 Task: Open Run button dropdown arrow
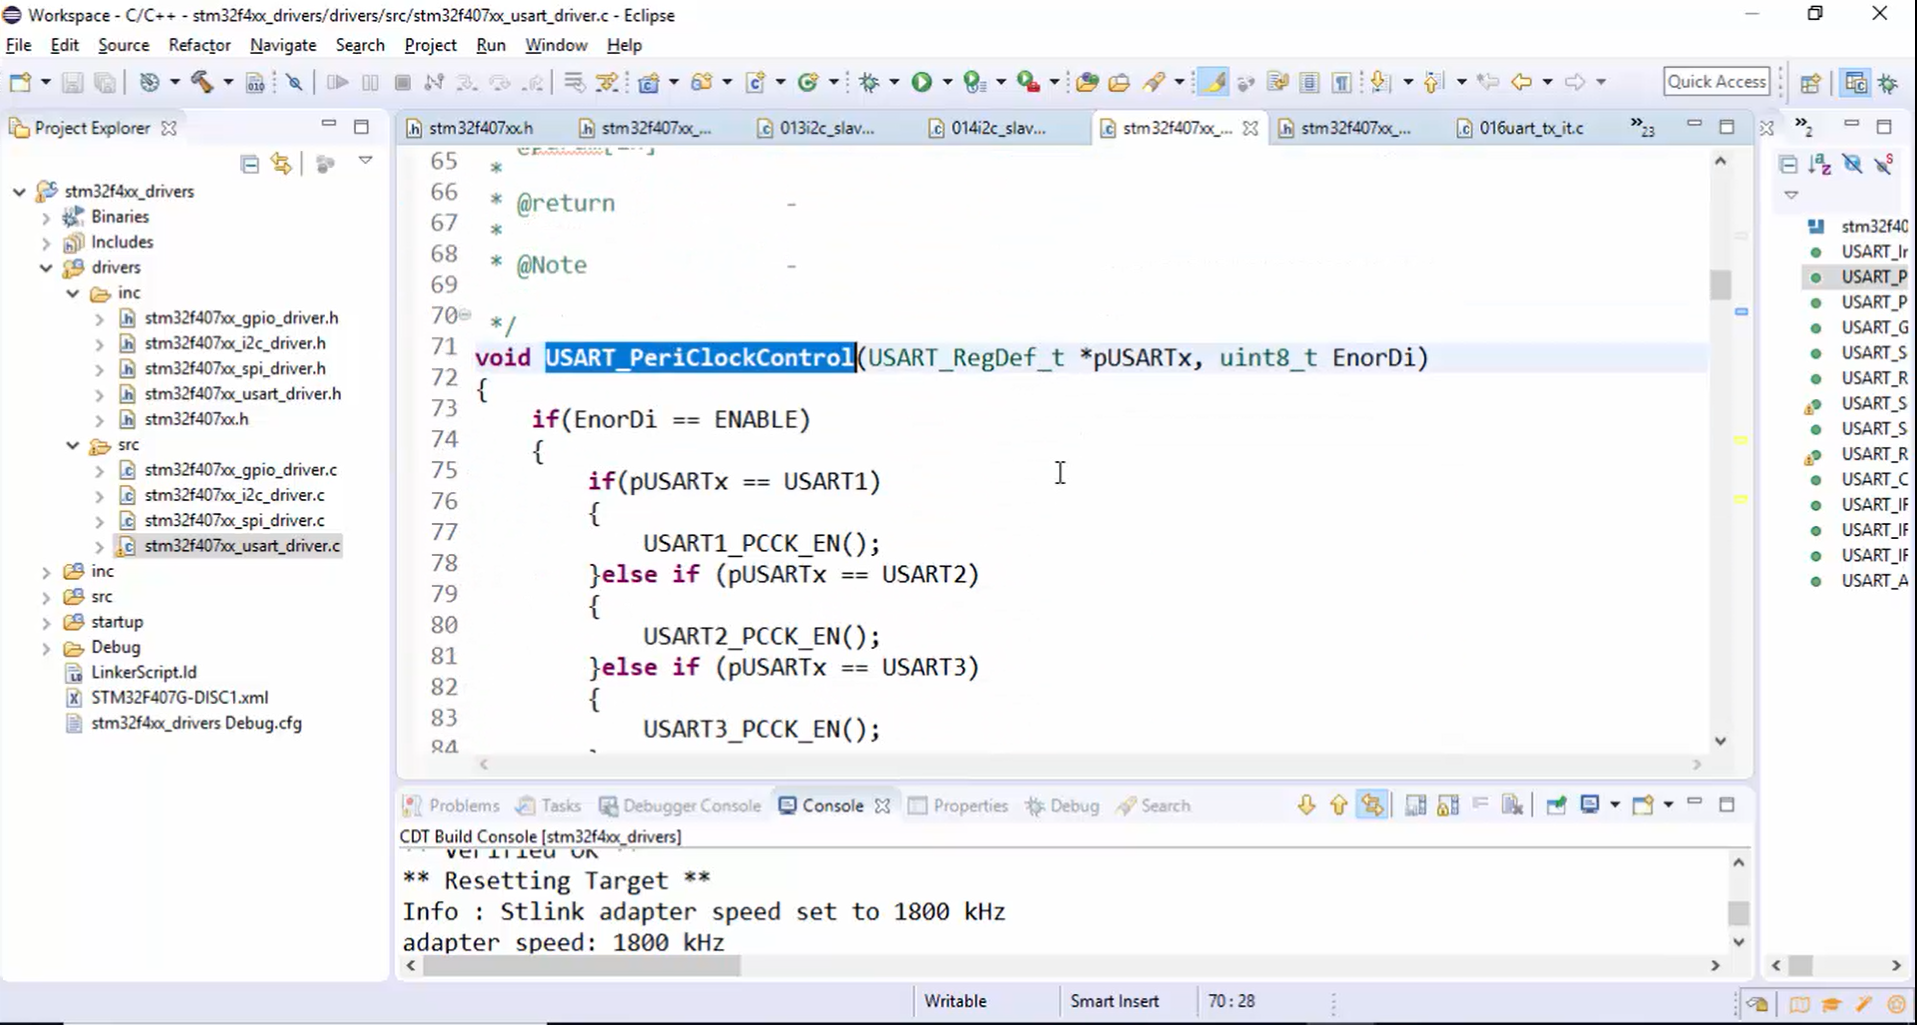click(947, 82)
